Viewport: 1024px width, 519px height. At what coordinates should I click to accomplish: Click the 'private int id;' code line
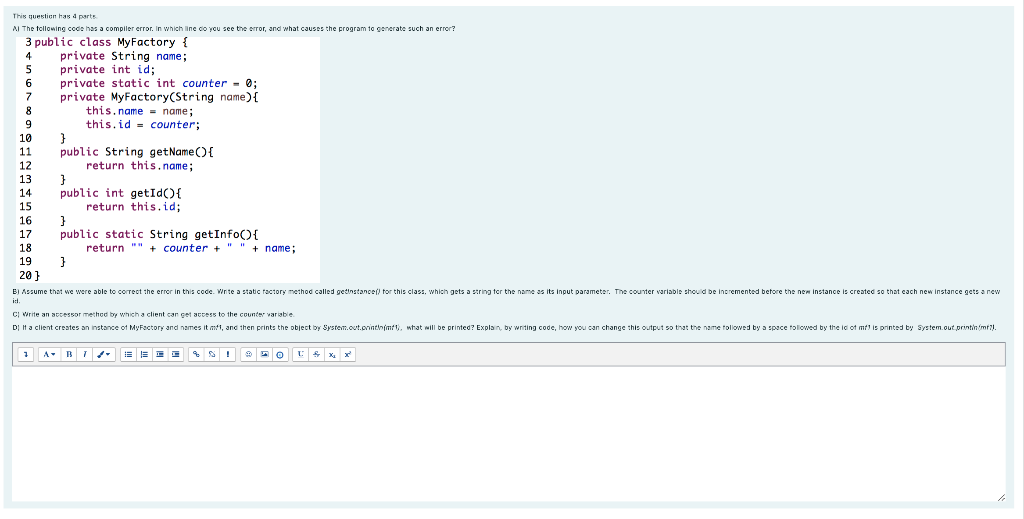point(108,70)
